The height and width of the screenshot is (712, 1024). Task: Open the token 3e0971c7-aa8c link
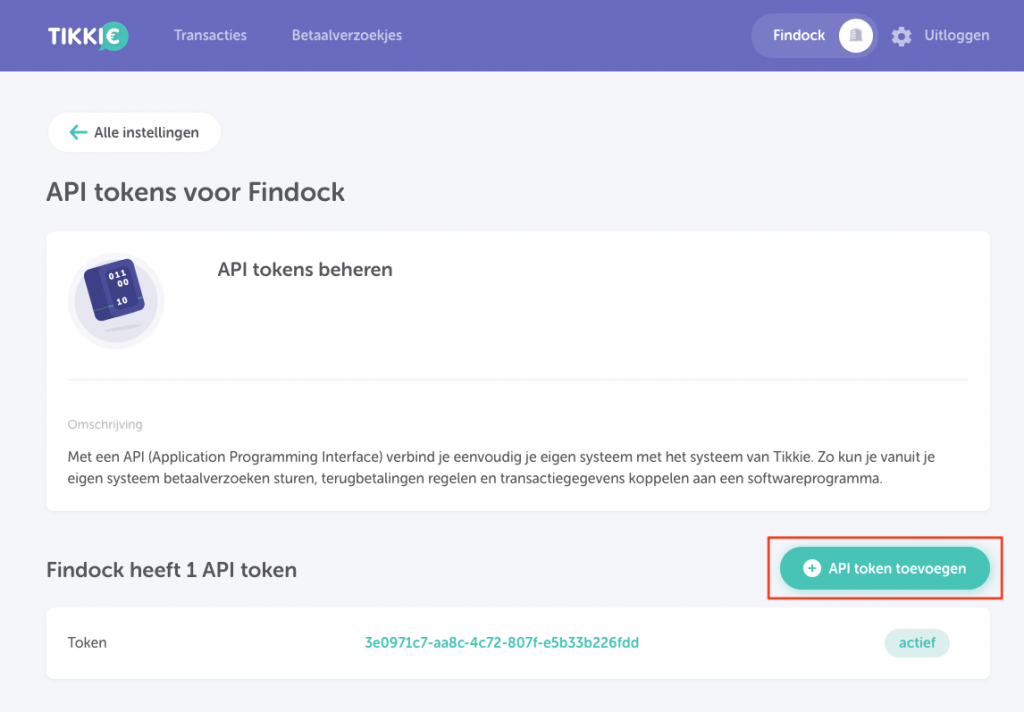click(x=502, y=642)
